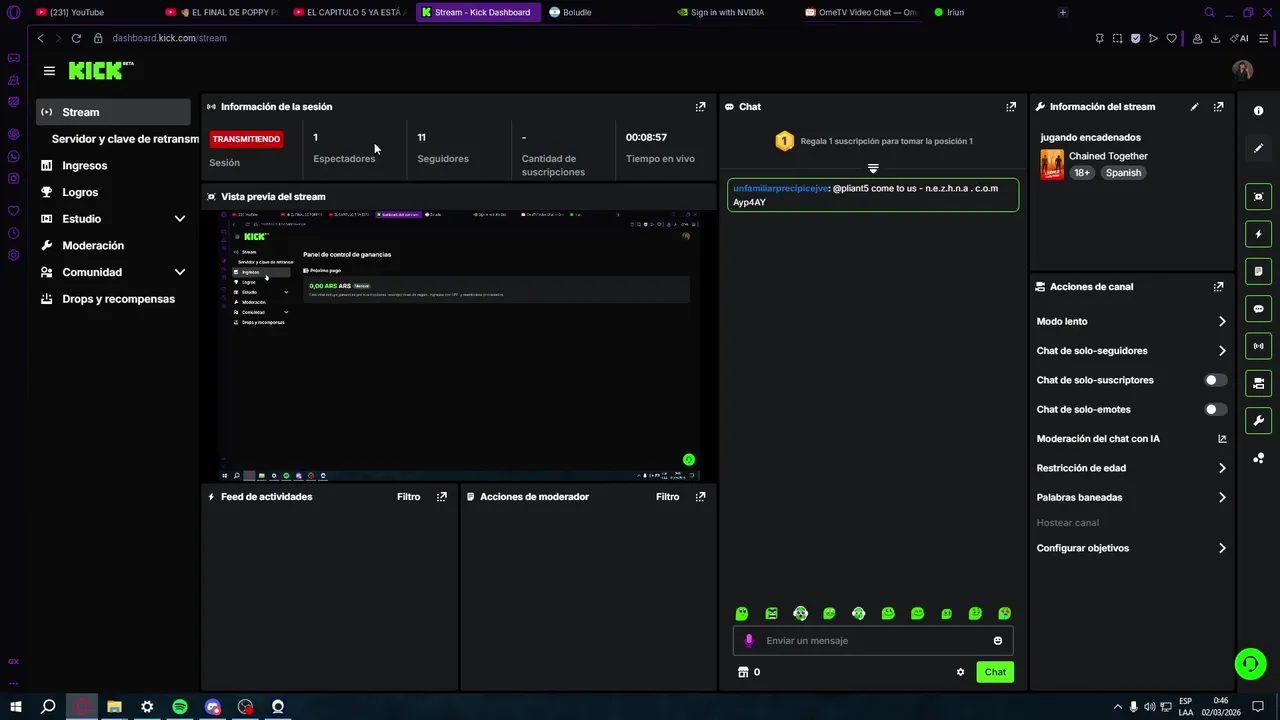Toggle the wrench widget in the right rail
The height and width of the screenshot is (720, 1280).
1258,421
